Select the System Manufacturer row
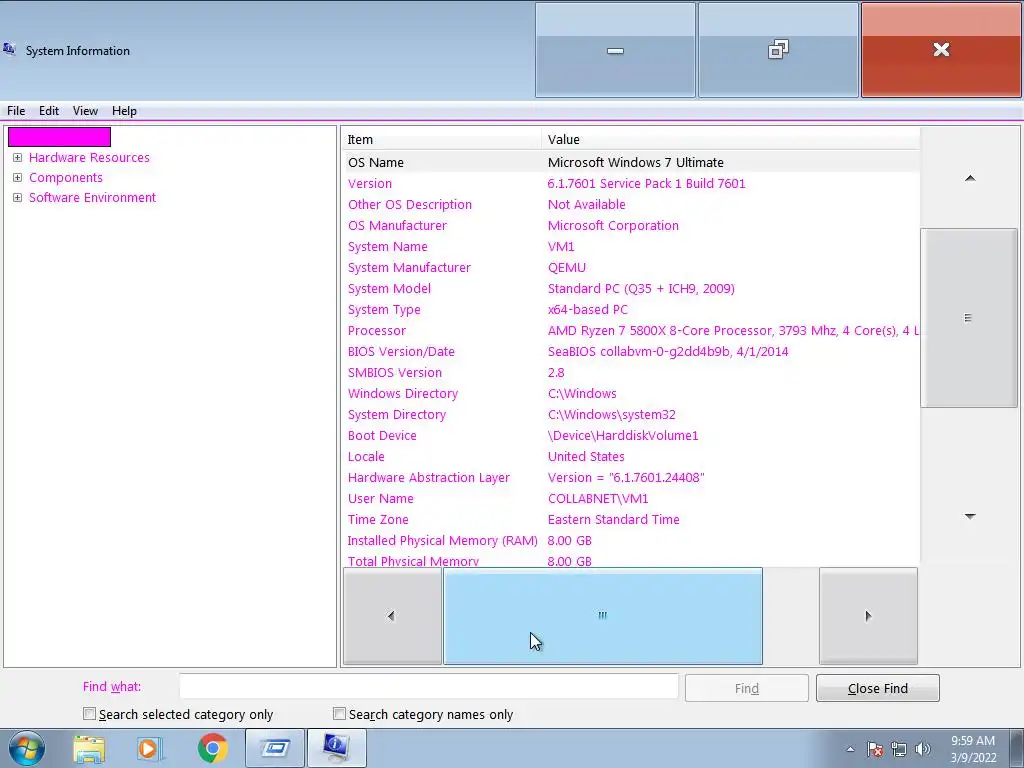 point(631,267)
